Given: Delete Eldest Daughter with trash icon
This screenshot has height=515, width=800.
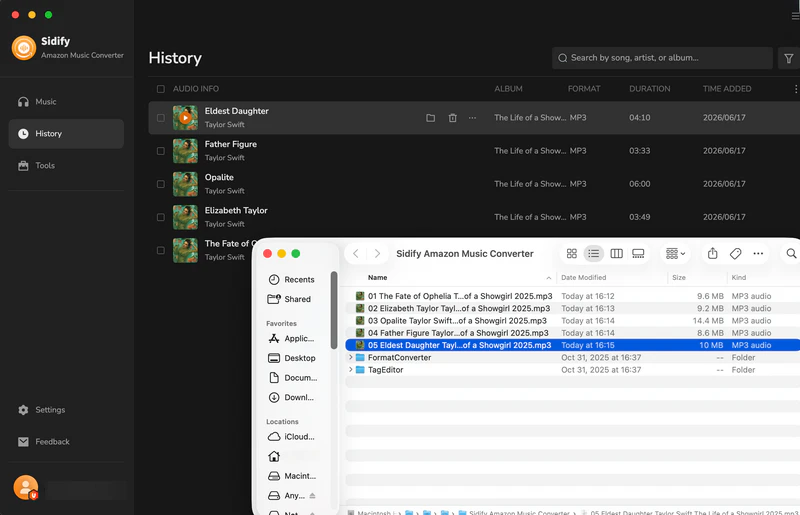Looking at the screenshot, I should [x=453, y=118].
